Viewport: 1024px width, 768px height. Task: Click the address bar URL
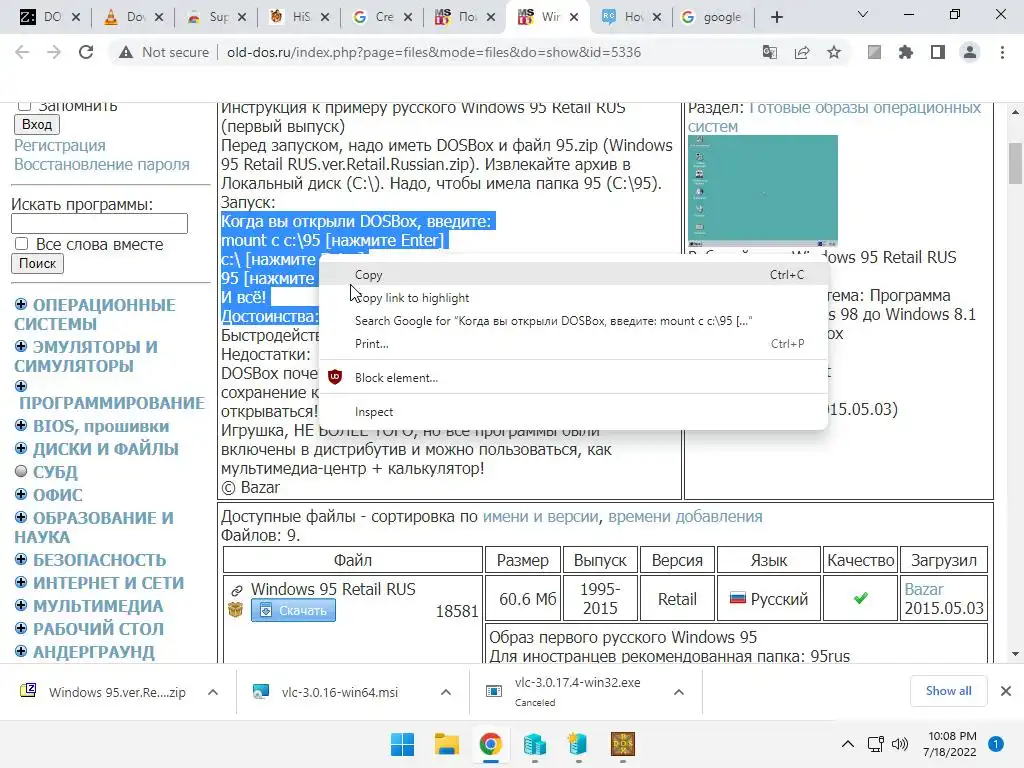coord(434,52)
